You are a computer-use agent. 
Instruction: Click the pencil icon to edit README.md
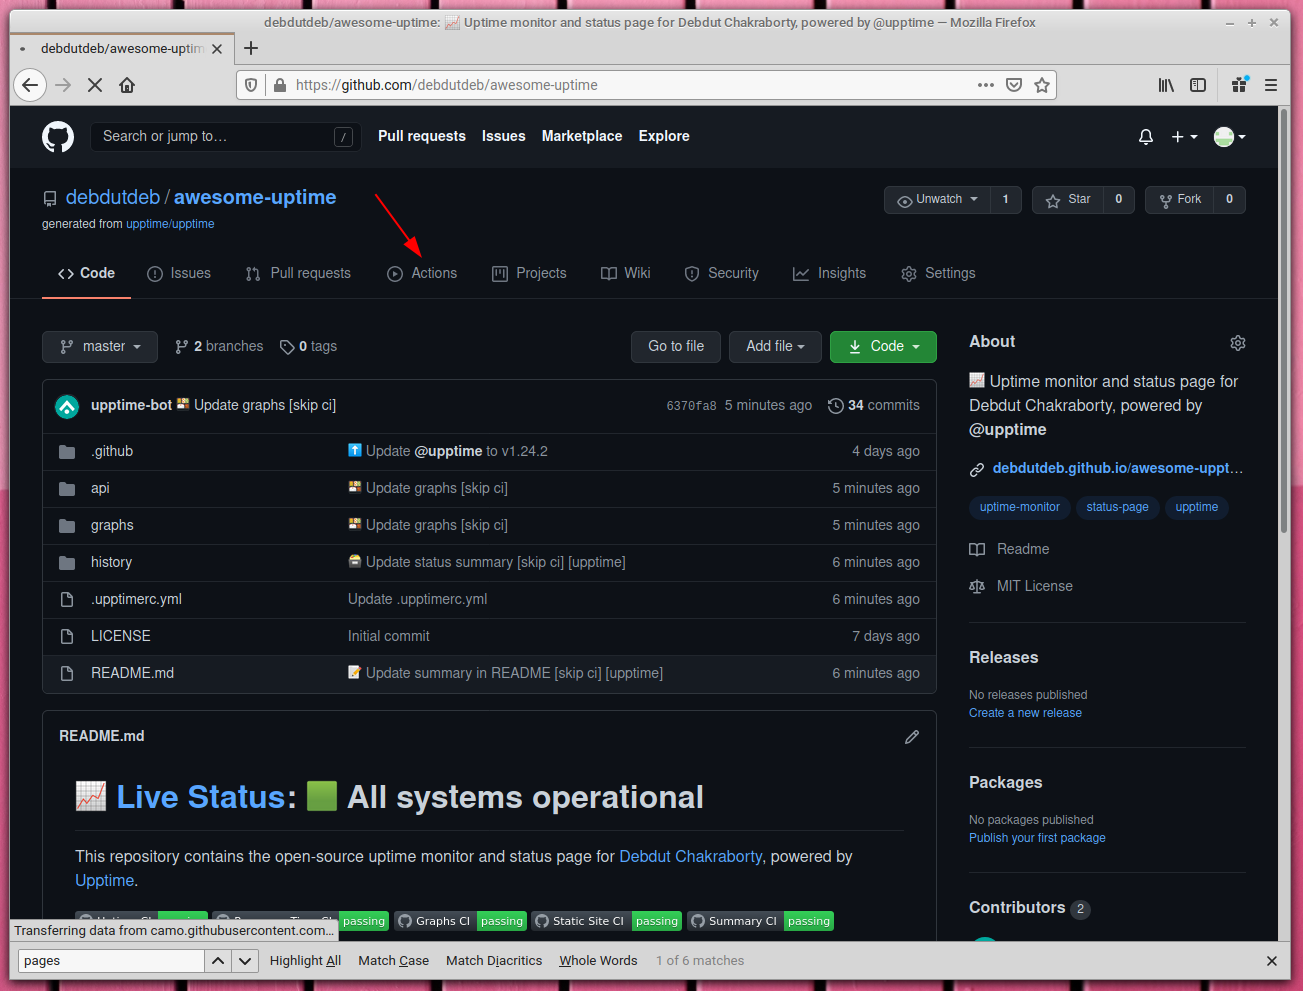(x=911, y=736)
